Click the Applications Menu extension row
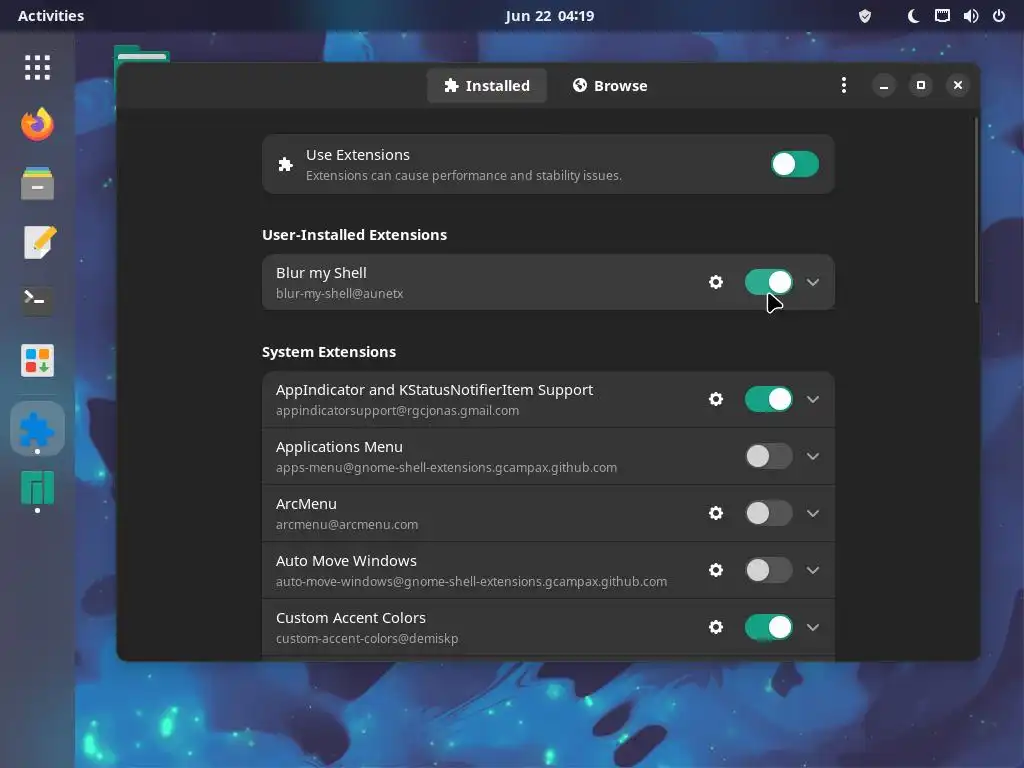The width and height of the screenshot is (1024, 768). point(548,456)
